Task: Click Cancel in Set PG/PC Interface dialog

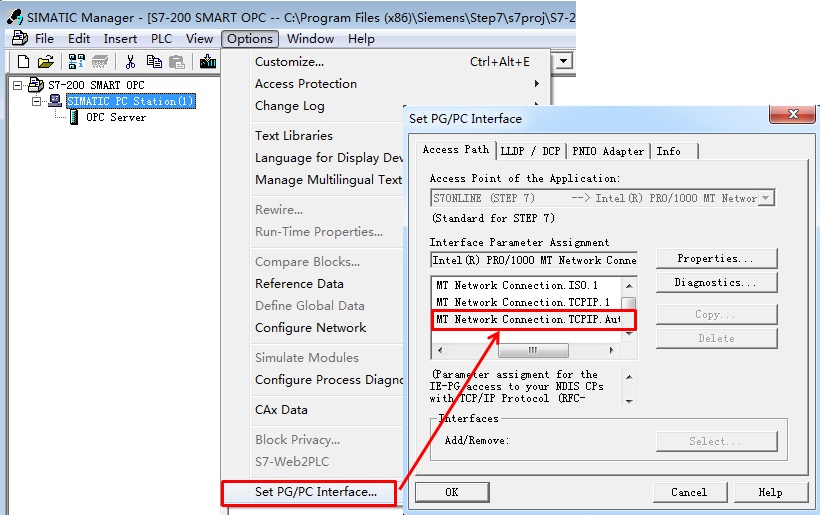Action: pyautogui.click(x=690, y=492)
